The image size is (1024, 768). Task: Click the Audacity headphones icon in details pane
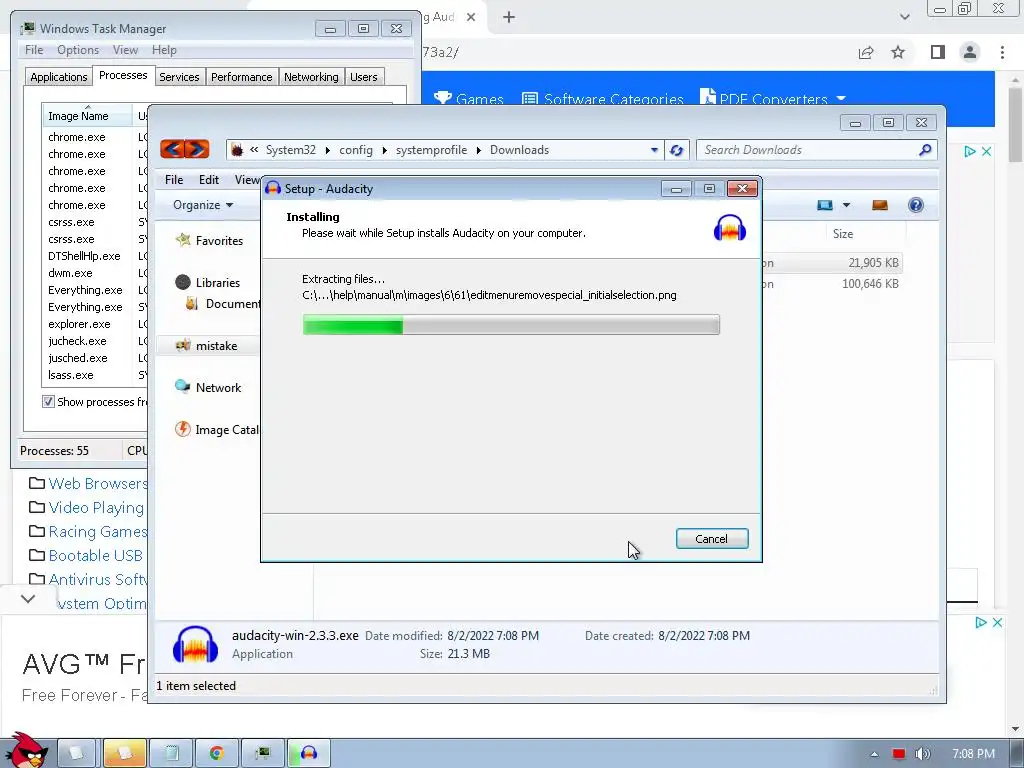pyautogui.click(x=195, y=645)
